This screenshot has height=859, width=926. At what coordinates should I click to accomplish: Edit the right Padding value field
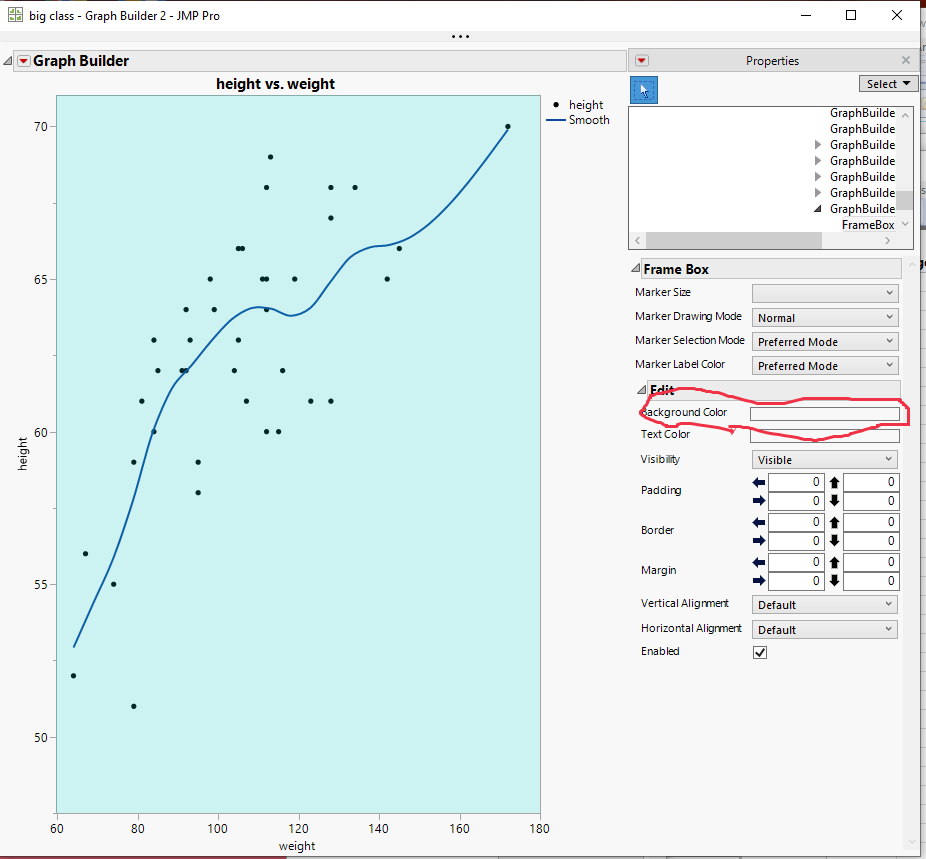(x=795, y=501)
